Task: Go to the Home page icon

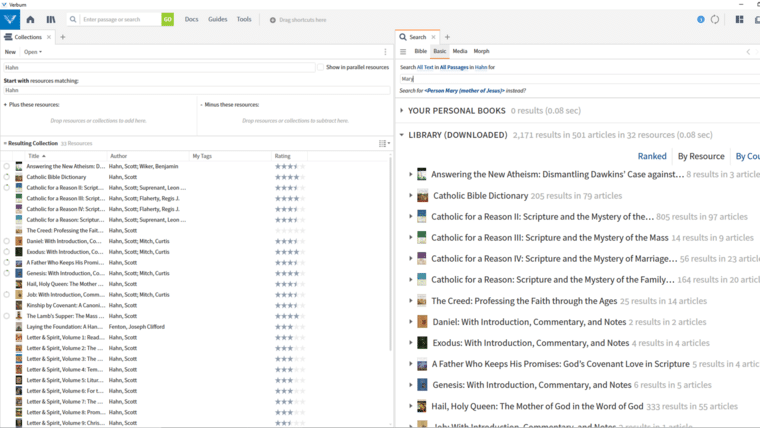Action: (x=30, y=20)
